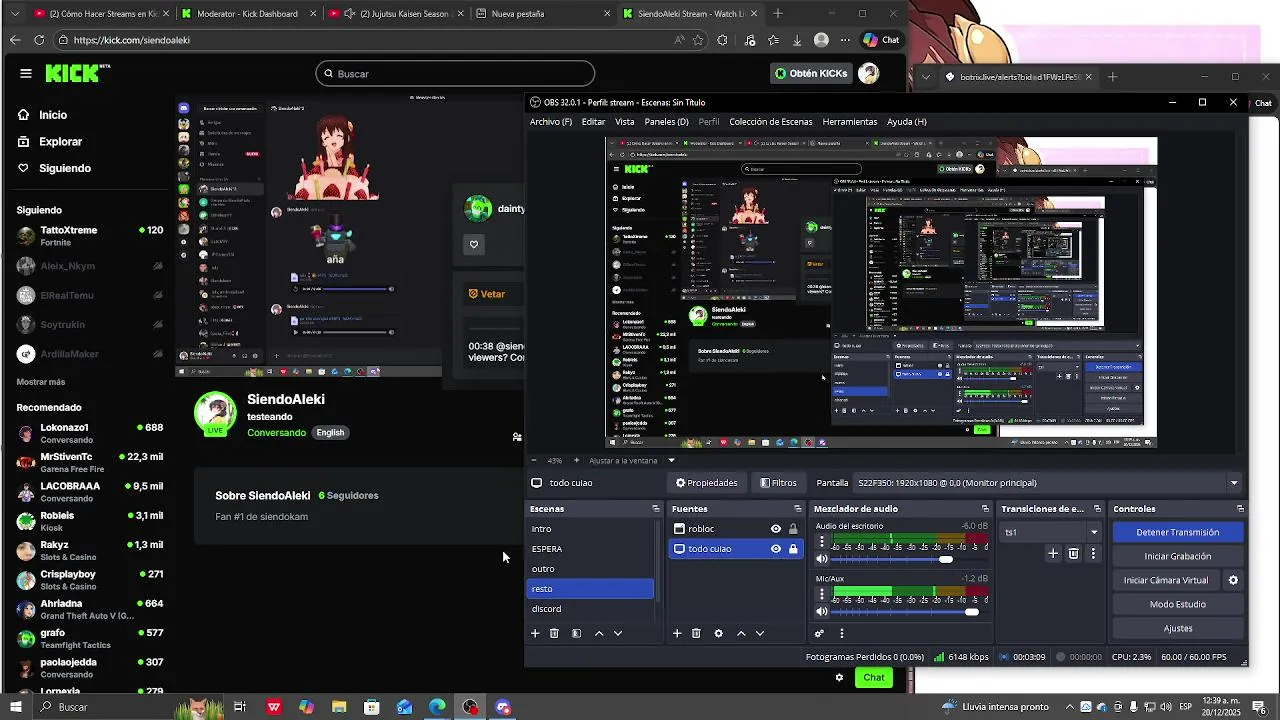1280x720 pixels.
Task: Open source Filtros button
Action: pos(778,483)
